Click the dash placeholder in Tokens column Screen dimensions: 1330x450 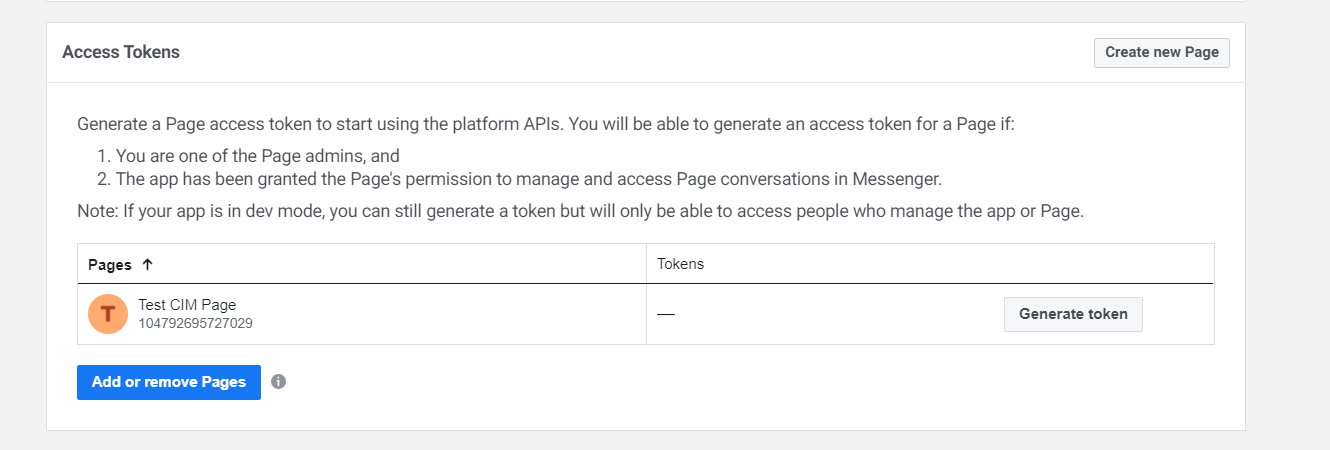tap(666, 314)
